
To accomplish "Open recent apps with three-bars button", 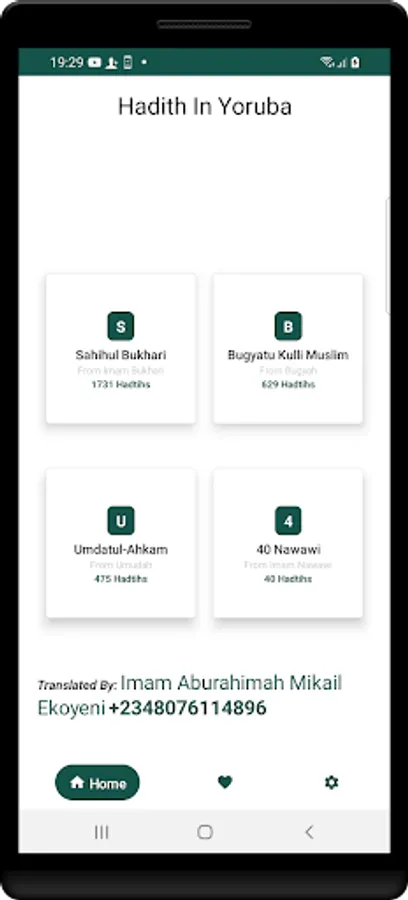I will 102,832.
